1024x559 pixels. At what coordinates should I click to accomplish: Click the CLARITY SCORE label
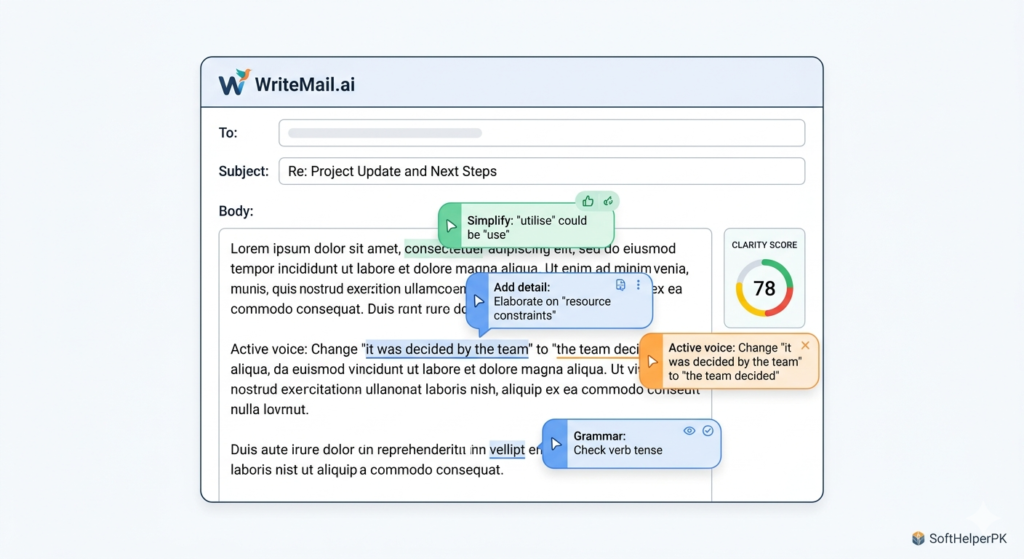point(764,245)
